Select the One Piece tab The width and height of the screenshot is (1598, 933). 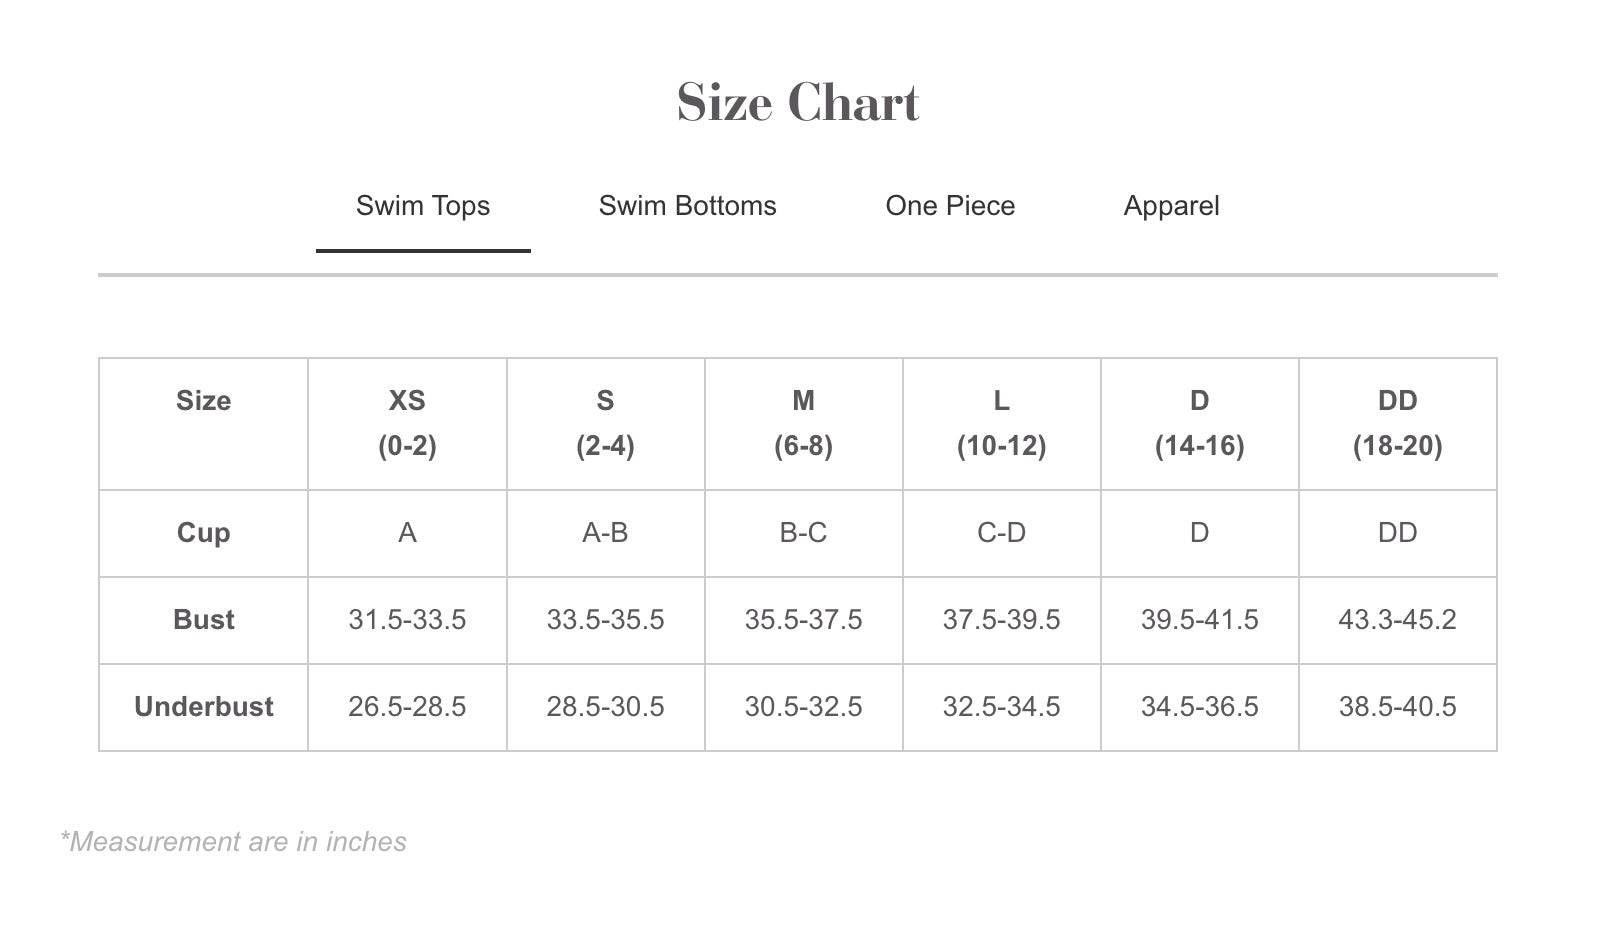coord(950,206)
